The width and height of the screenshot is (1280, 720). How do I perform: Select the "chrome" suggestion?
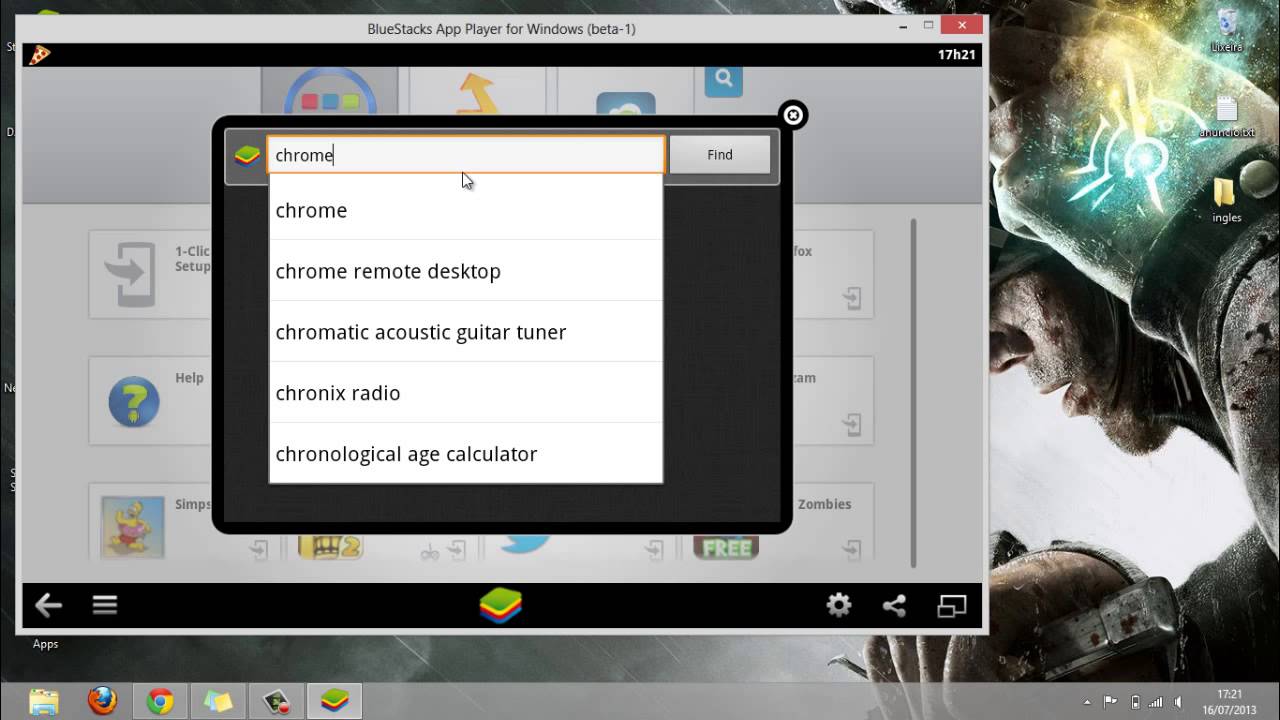click(466, 210)
